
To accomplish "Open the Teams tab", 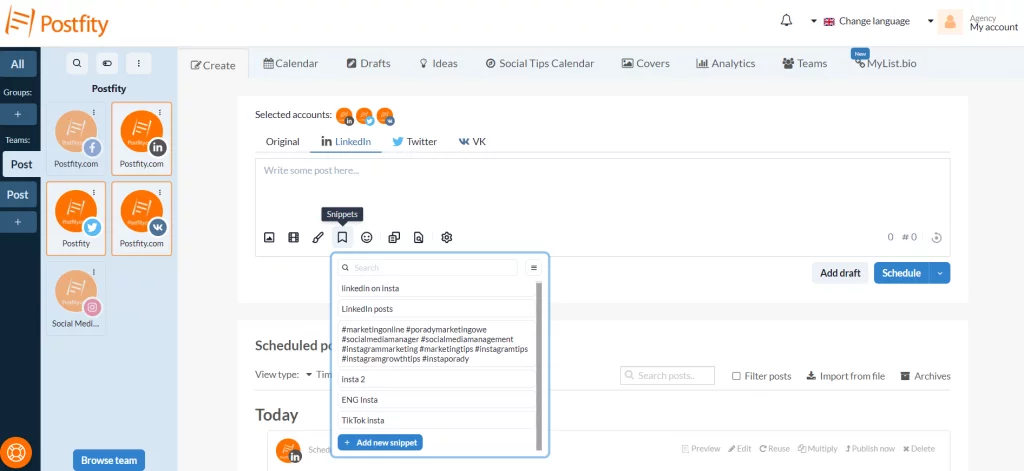I will 805,63.
